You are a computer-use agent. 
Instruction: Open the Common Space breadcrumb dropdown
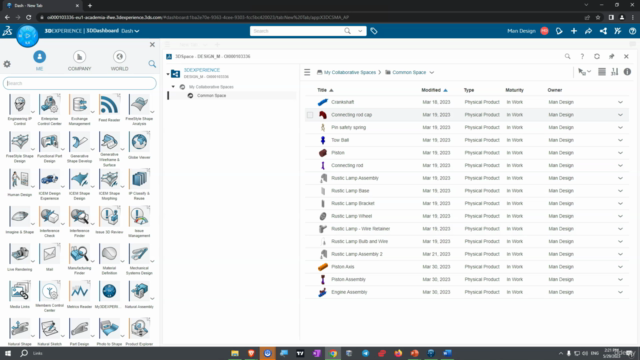pyautogui.click(x=432, y=72)
